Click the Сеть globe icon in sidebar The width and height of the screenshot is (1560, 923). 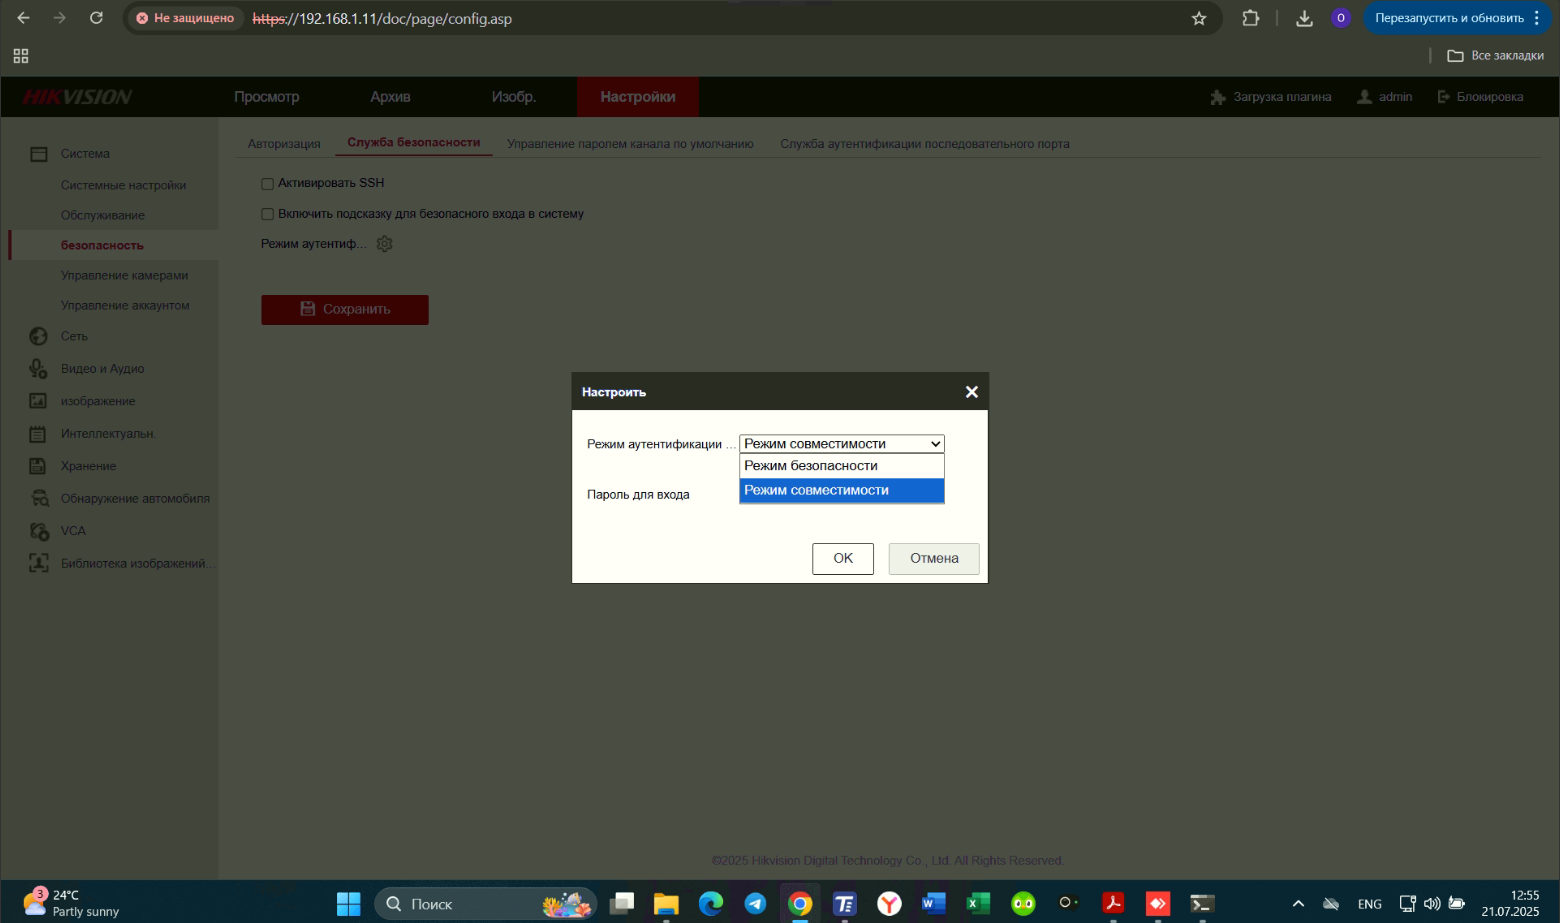(x=39, y=336)
